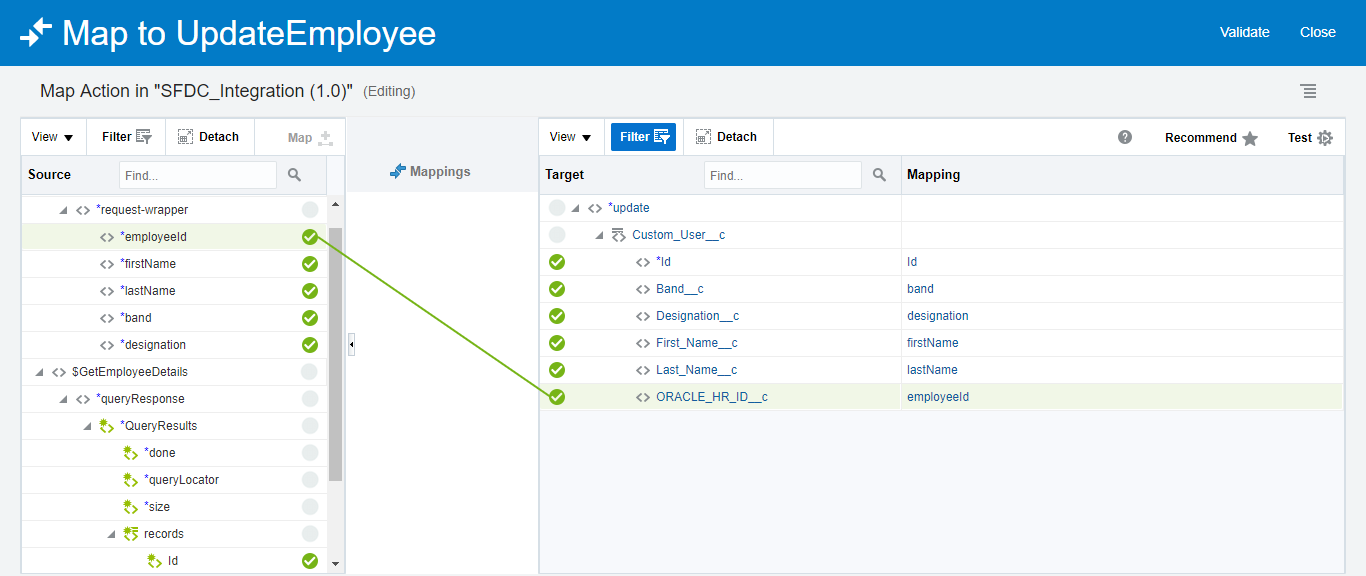Click the Source search magnifier icon
Viewport: 1366px width, 576px height.
pyautogui.click(x=294, y=175)
